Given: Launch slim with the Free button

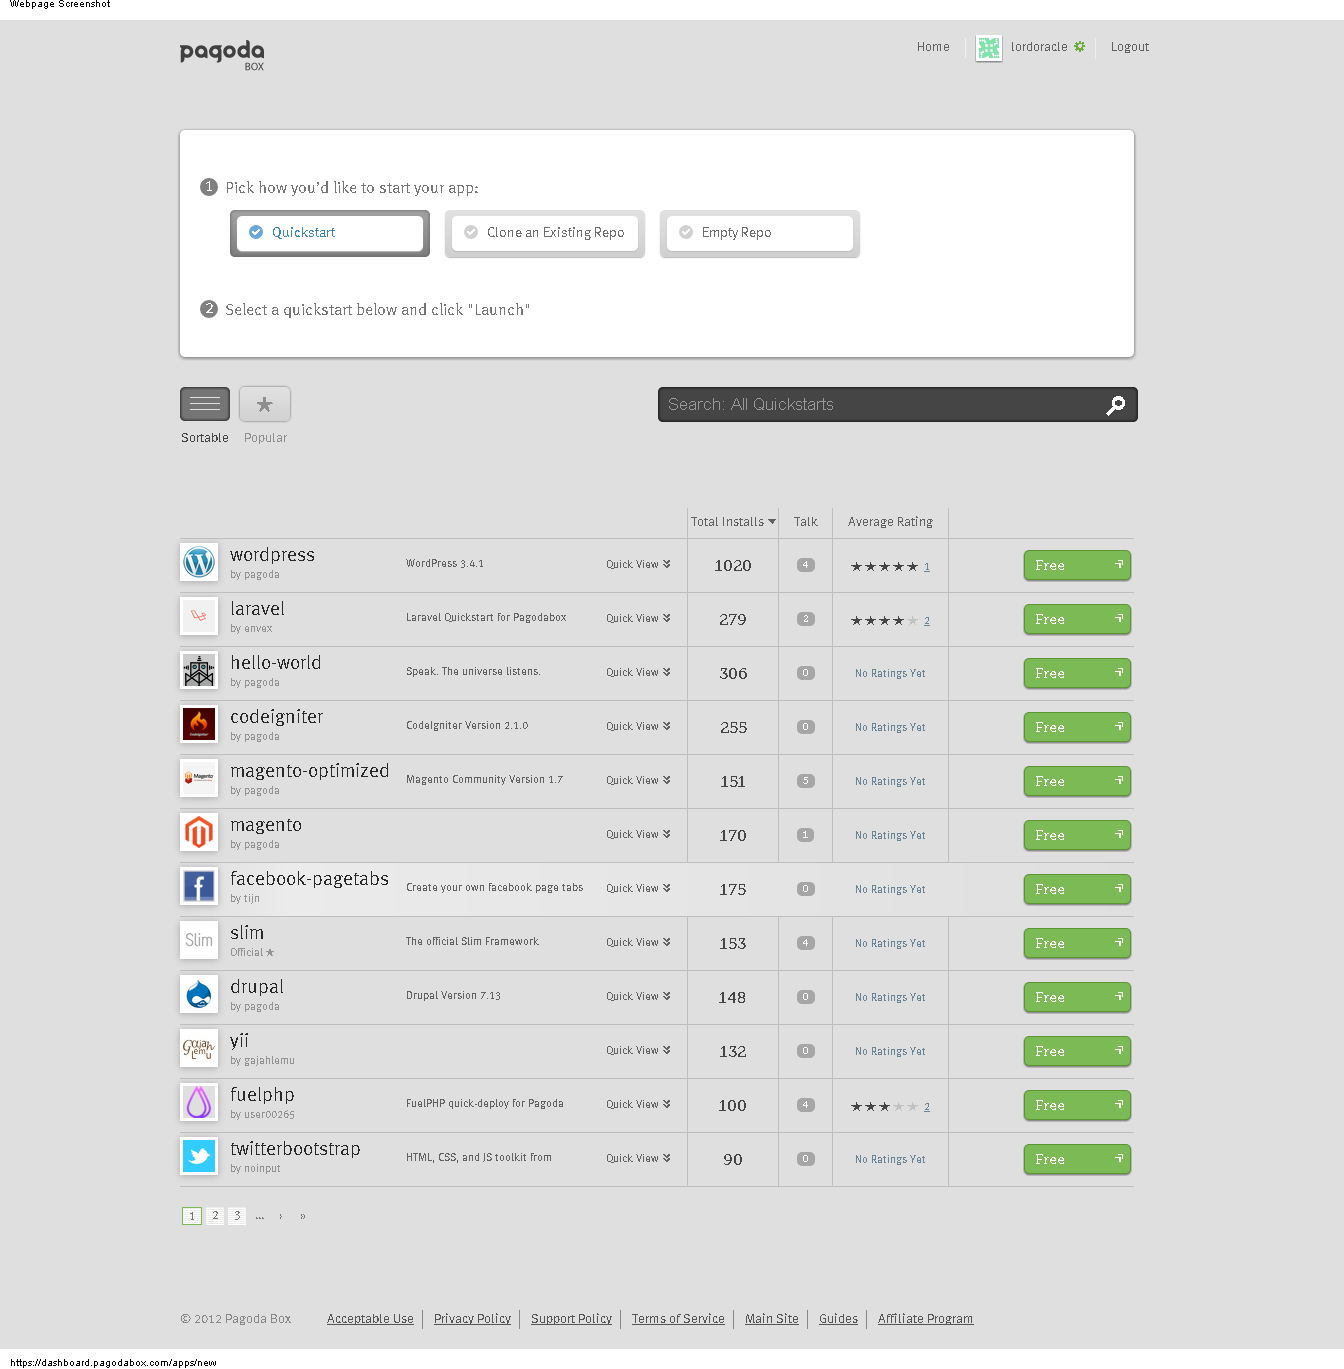Looking at the screenshot, I should tap(1077, 943).
